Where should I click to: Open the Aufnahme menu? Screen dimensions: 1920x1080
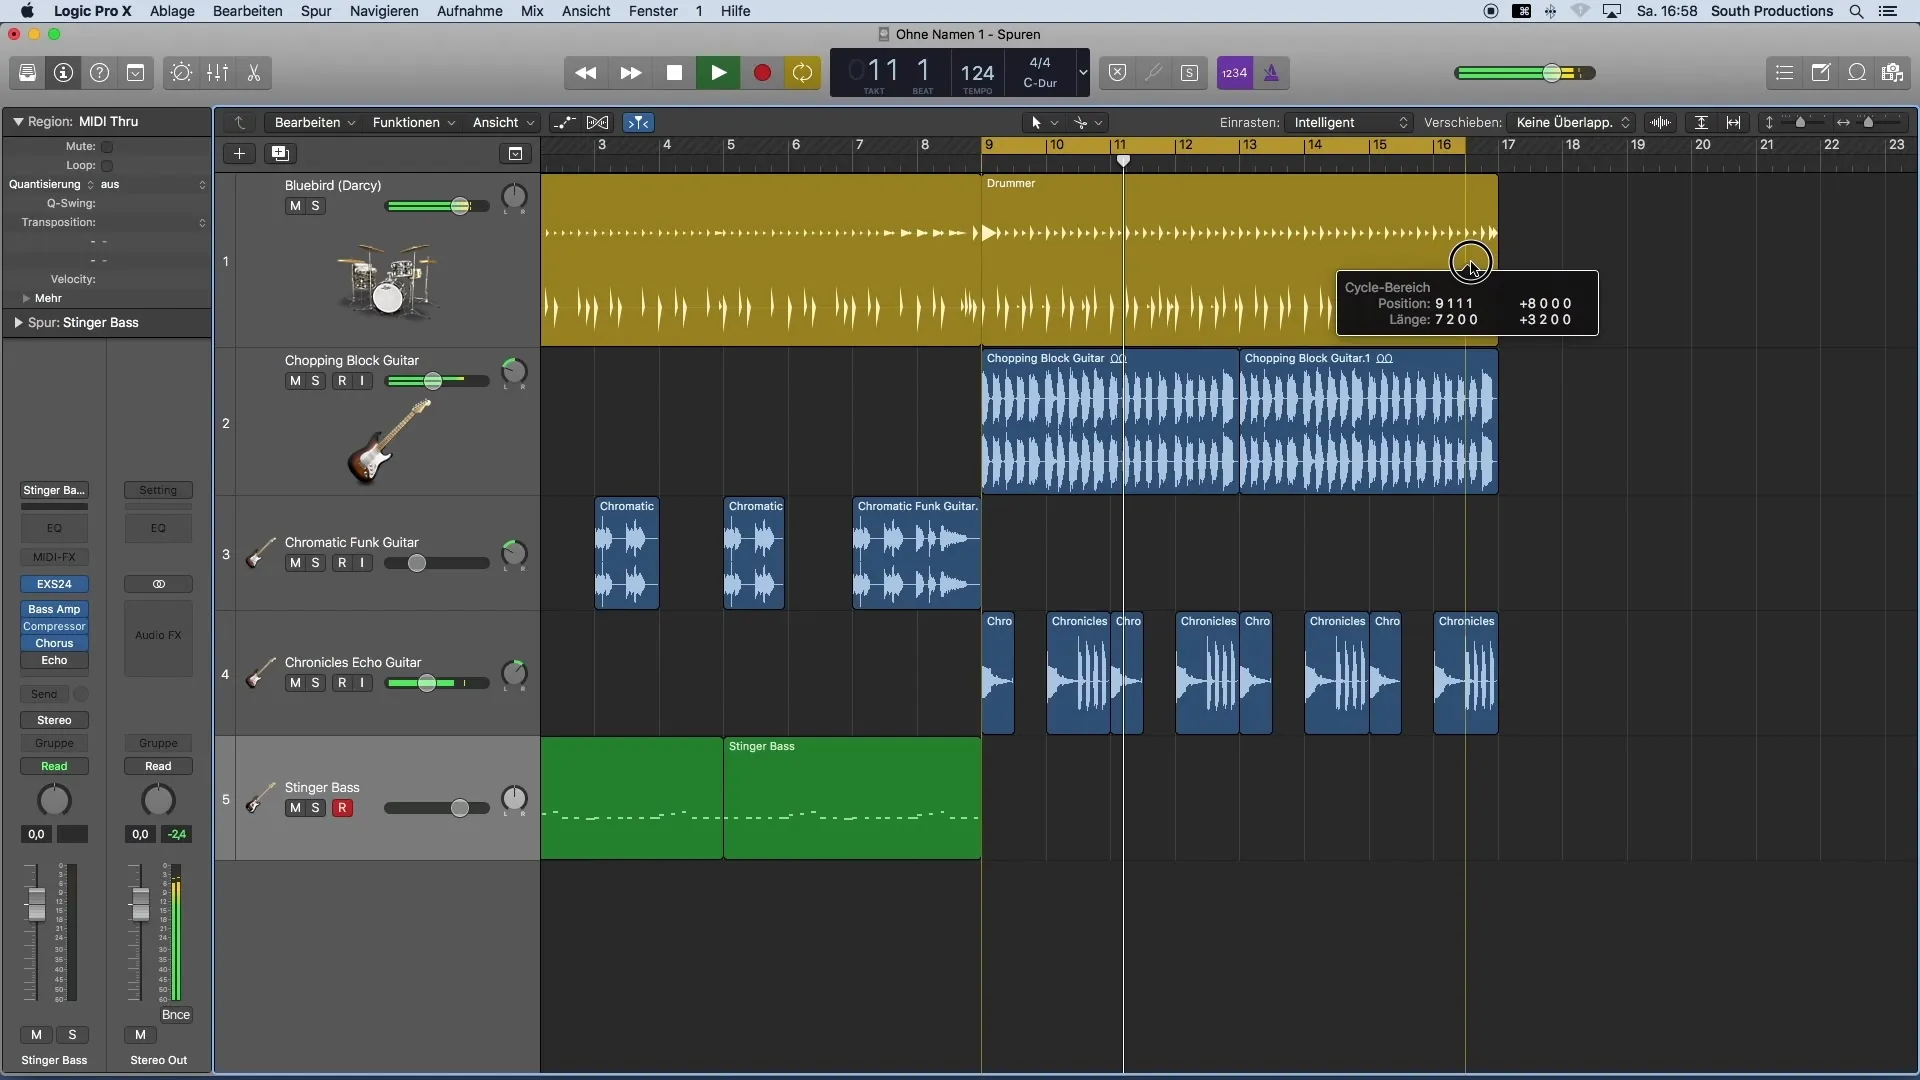(x=469, y=11)
